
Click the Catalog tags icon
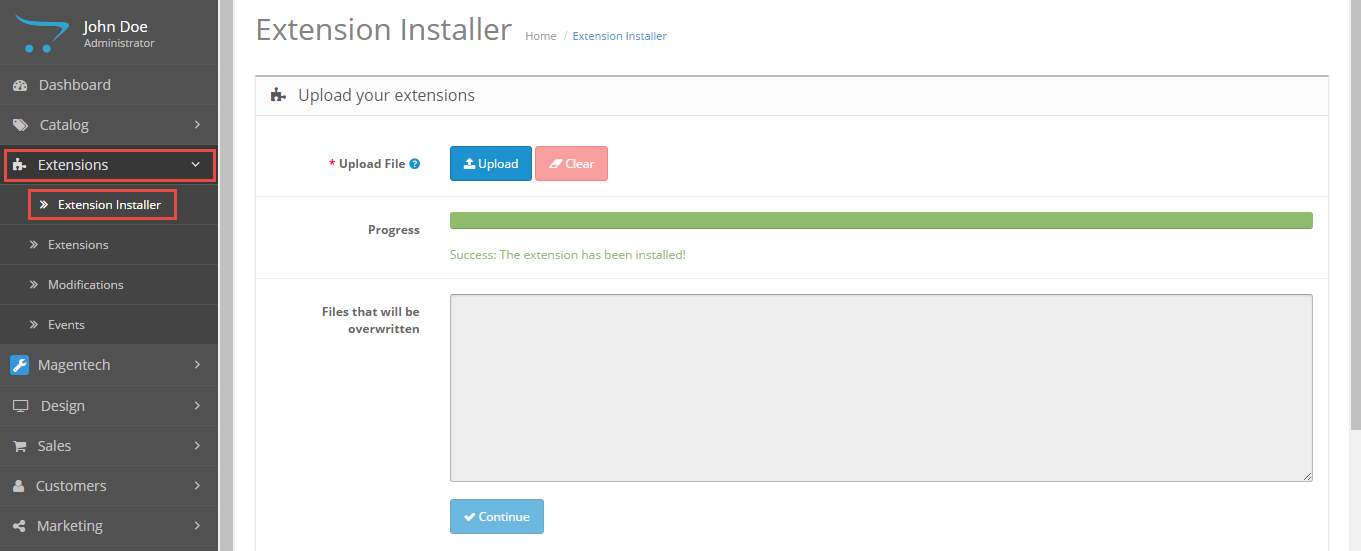pos(20,125)
